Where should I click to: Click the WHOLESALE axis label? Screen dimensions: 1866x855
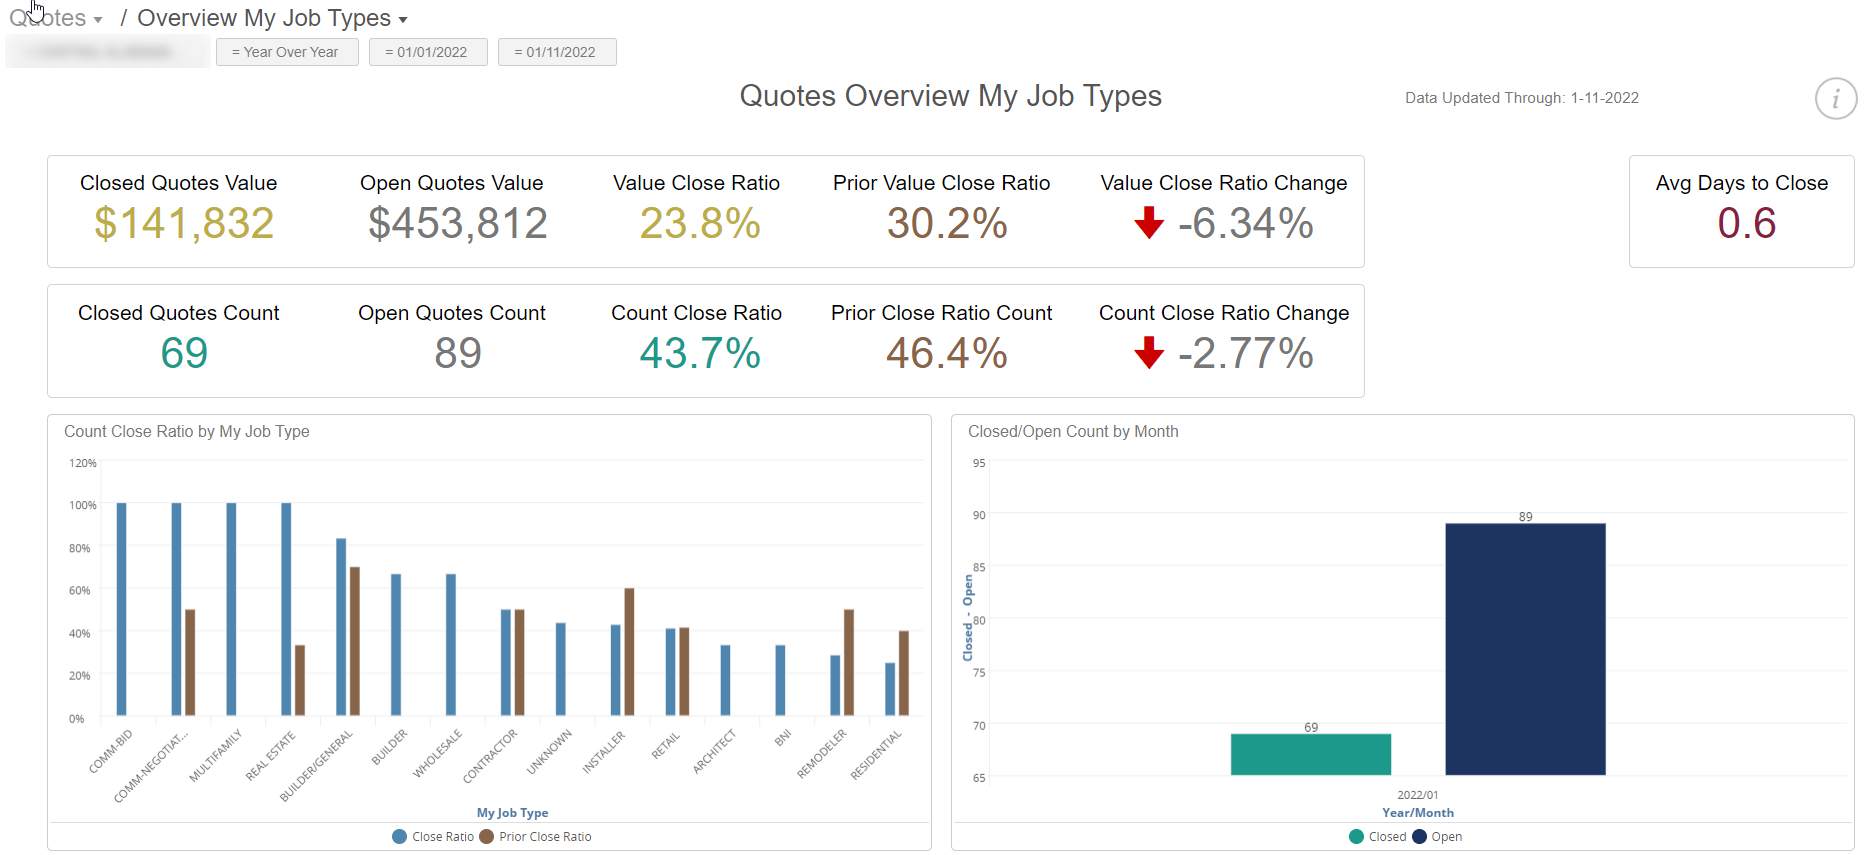coord(438,754)
